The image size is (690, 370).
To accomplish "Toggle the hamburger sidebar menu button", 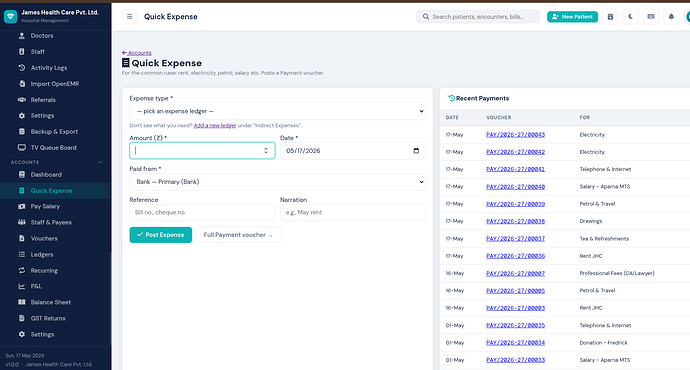I will (x=129, y=17).
